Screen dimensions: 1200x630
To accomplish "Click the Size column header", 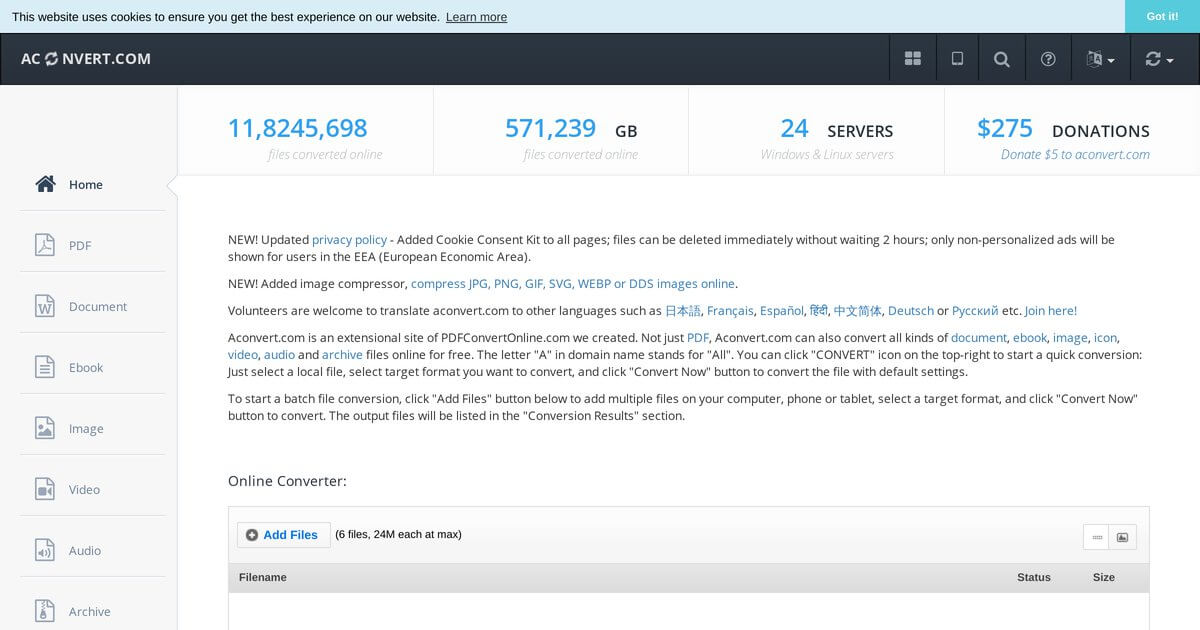I will (x=1104, y=577).
